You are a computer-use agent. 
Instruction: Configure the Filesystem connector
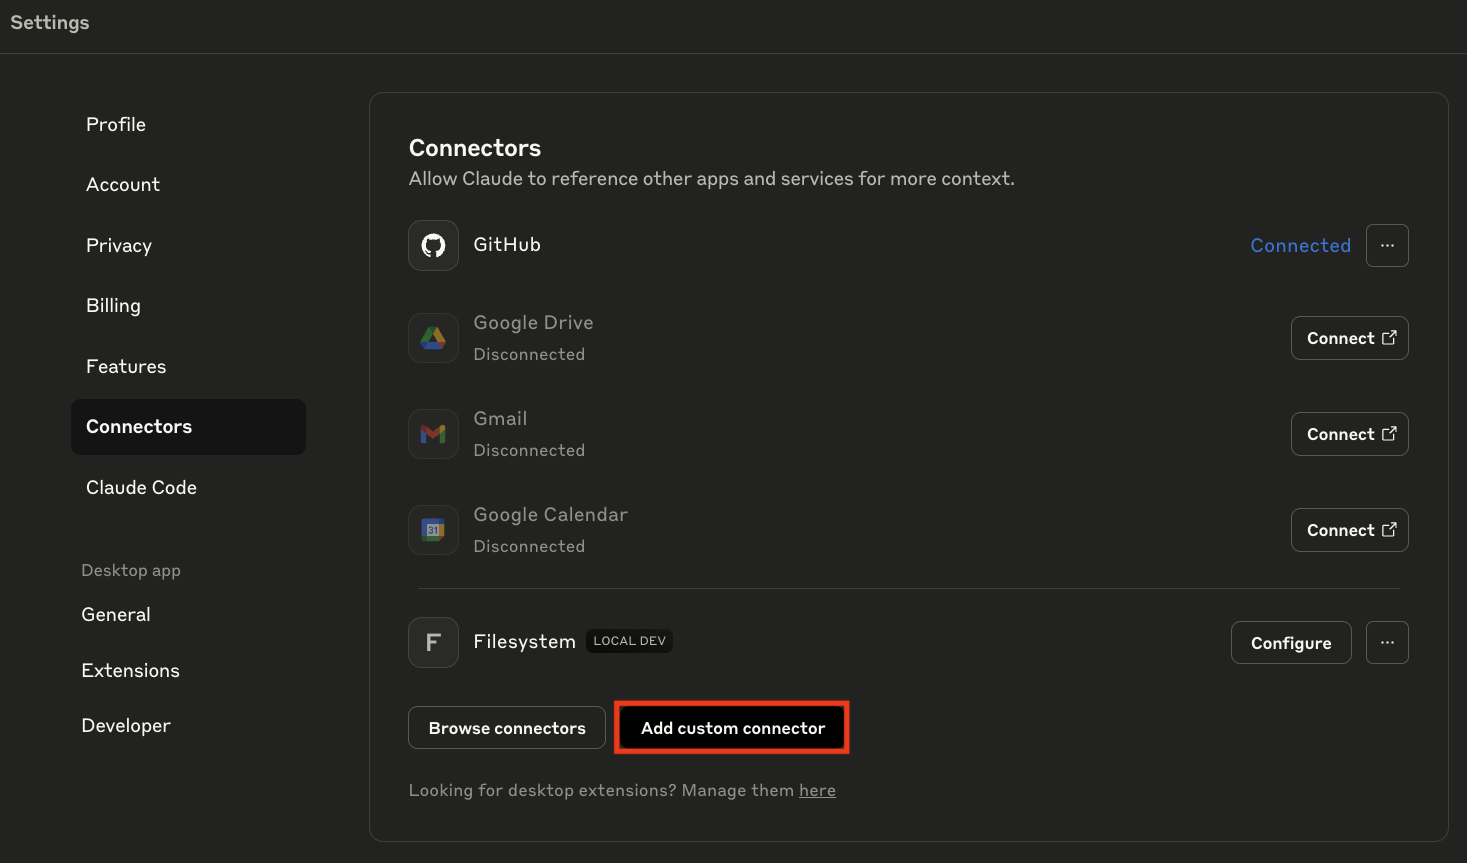(x=1290, y=642)
